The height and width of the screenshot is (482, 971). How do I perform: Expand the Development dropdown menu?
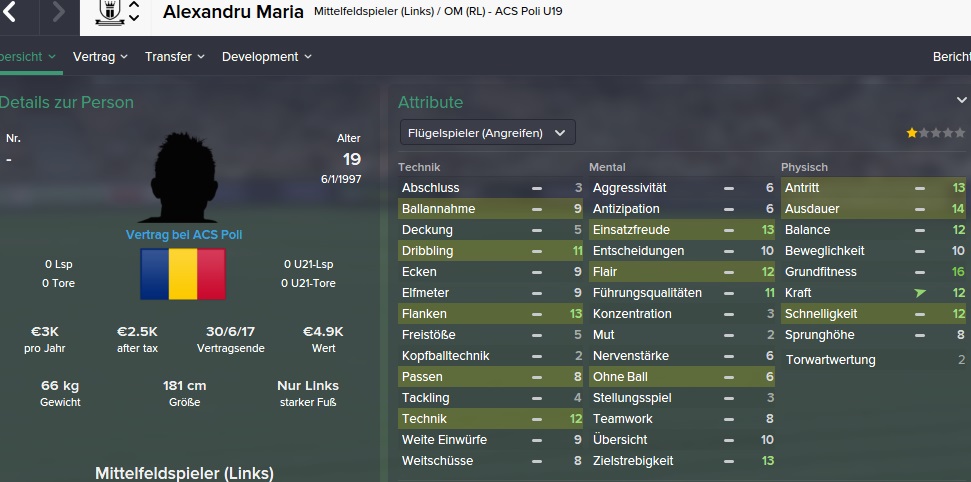click(266, 57)
